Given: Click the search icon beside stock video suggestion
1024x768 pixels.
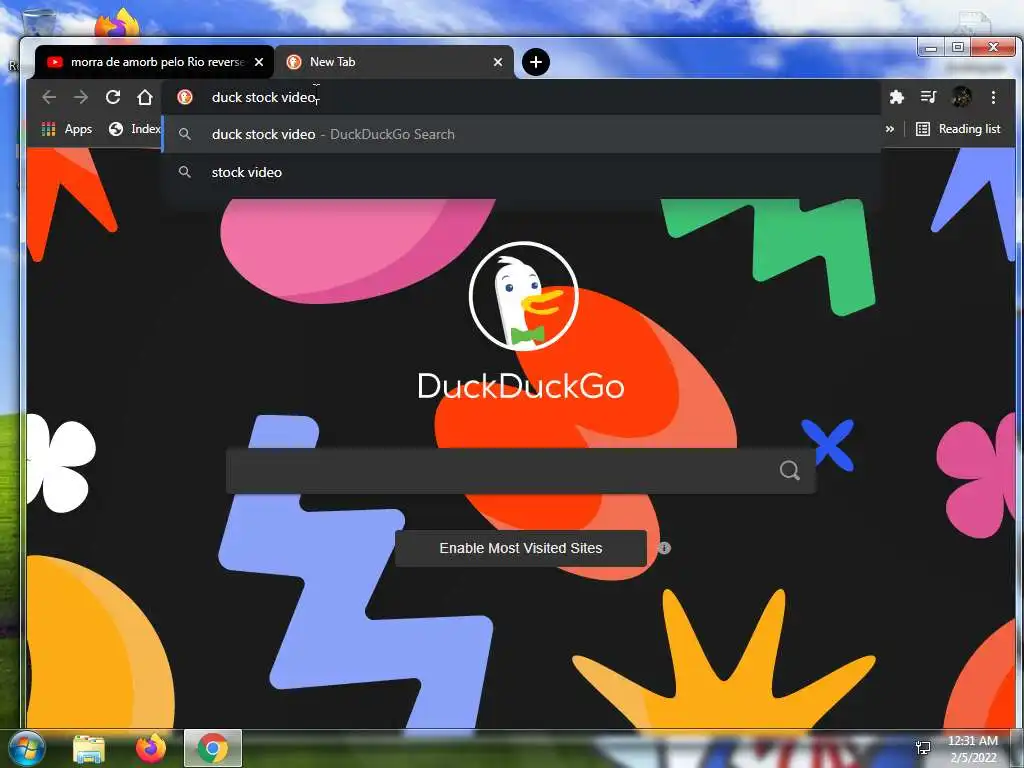Looking at the screenshot, I should click(185, 172).
